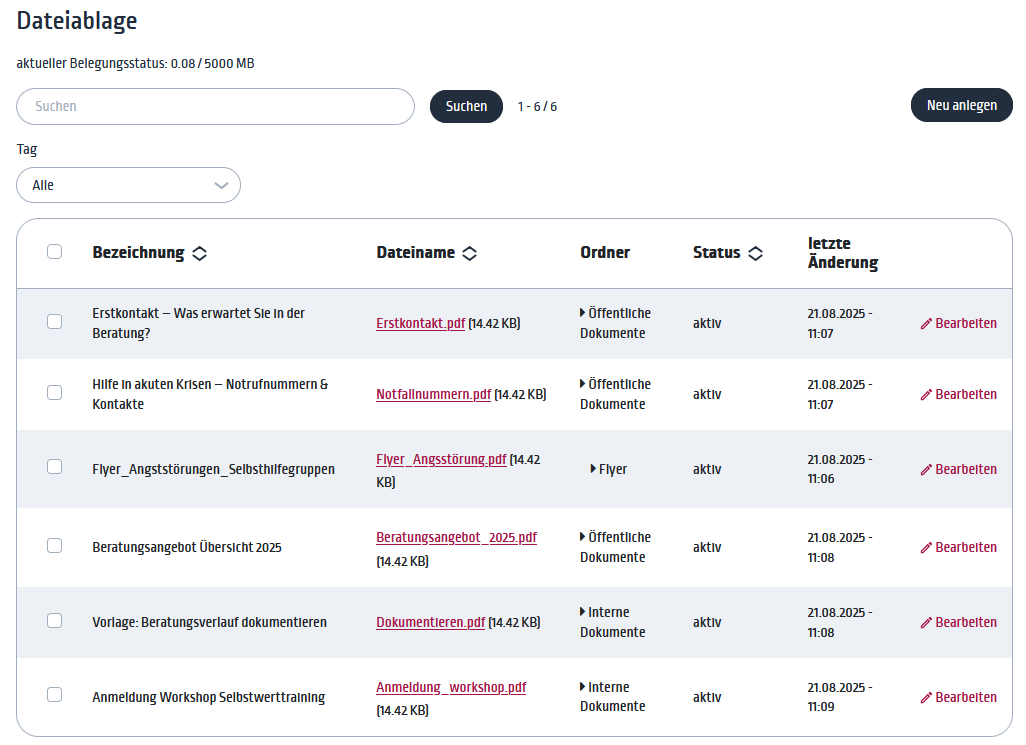
Task: Focus the Suchen search input field
Action: (x=215, y=106)
